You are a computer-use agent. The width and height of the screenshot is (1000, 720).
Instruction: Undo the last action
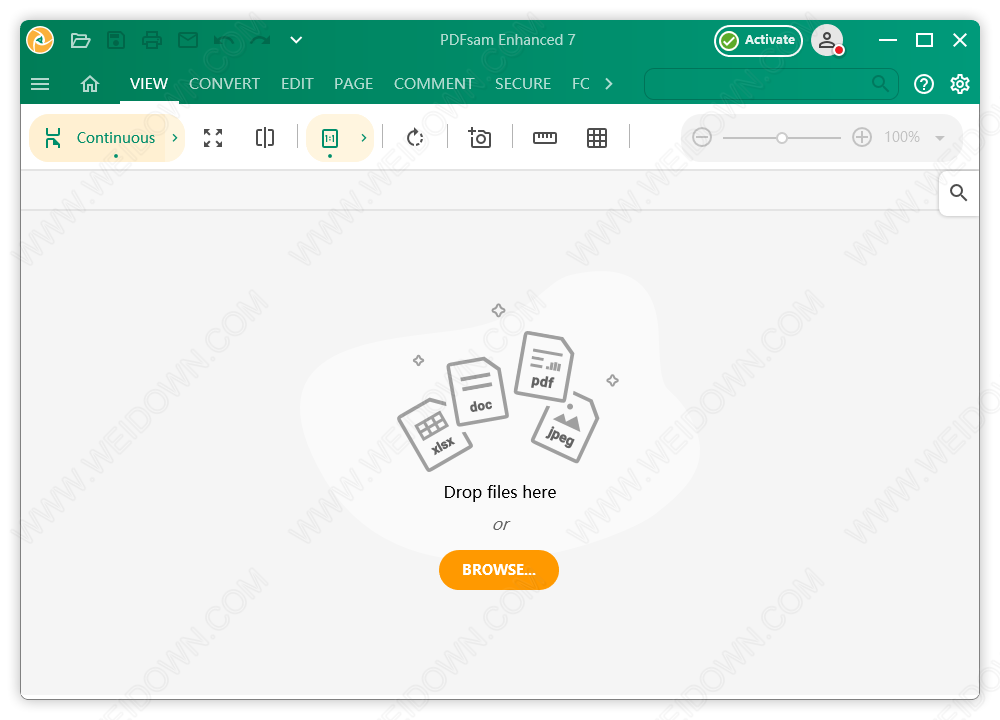pyautogui.click(x=224, y=40)
